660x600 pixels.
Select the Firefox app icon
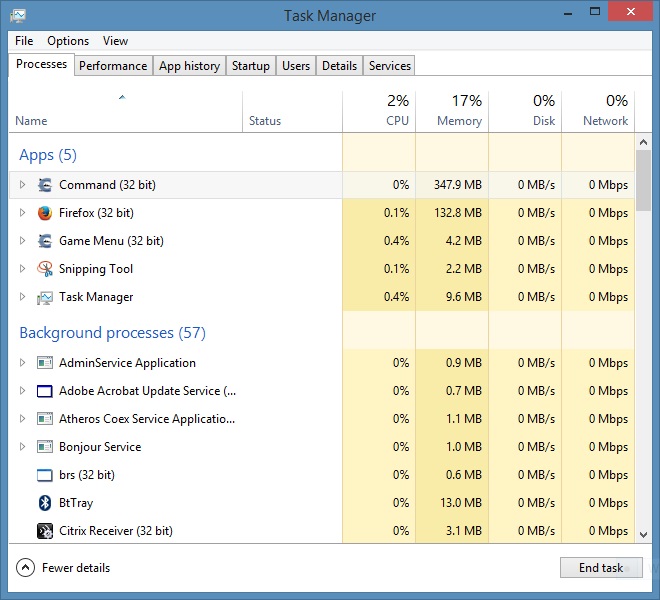coord(45,213)
